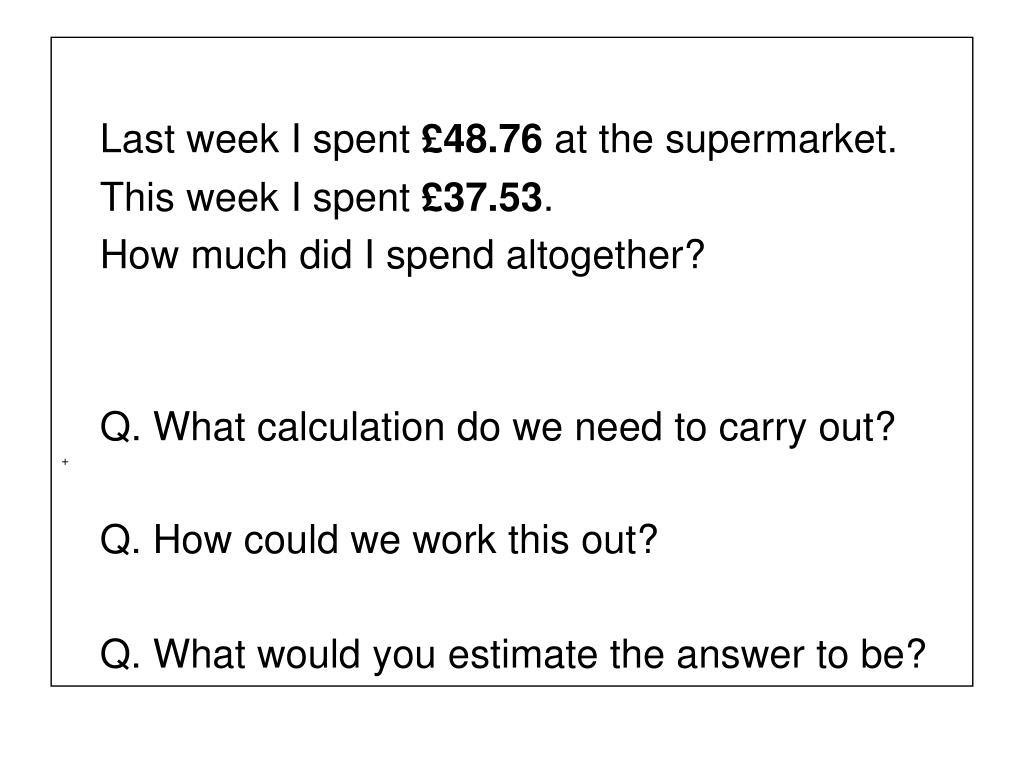This screenshot has width=1024, height=768.
Task: Click the text 'Last week I spent'
Action: (x=255, y=142)
